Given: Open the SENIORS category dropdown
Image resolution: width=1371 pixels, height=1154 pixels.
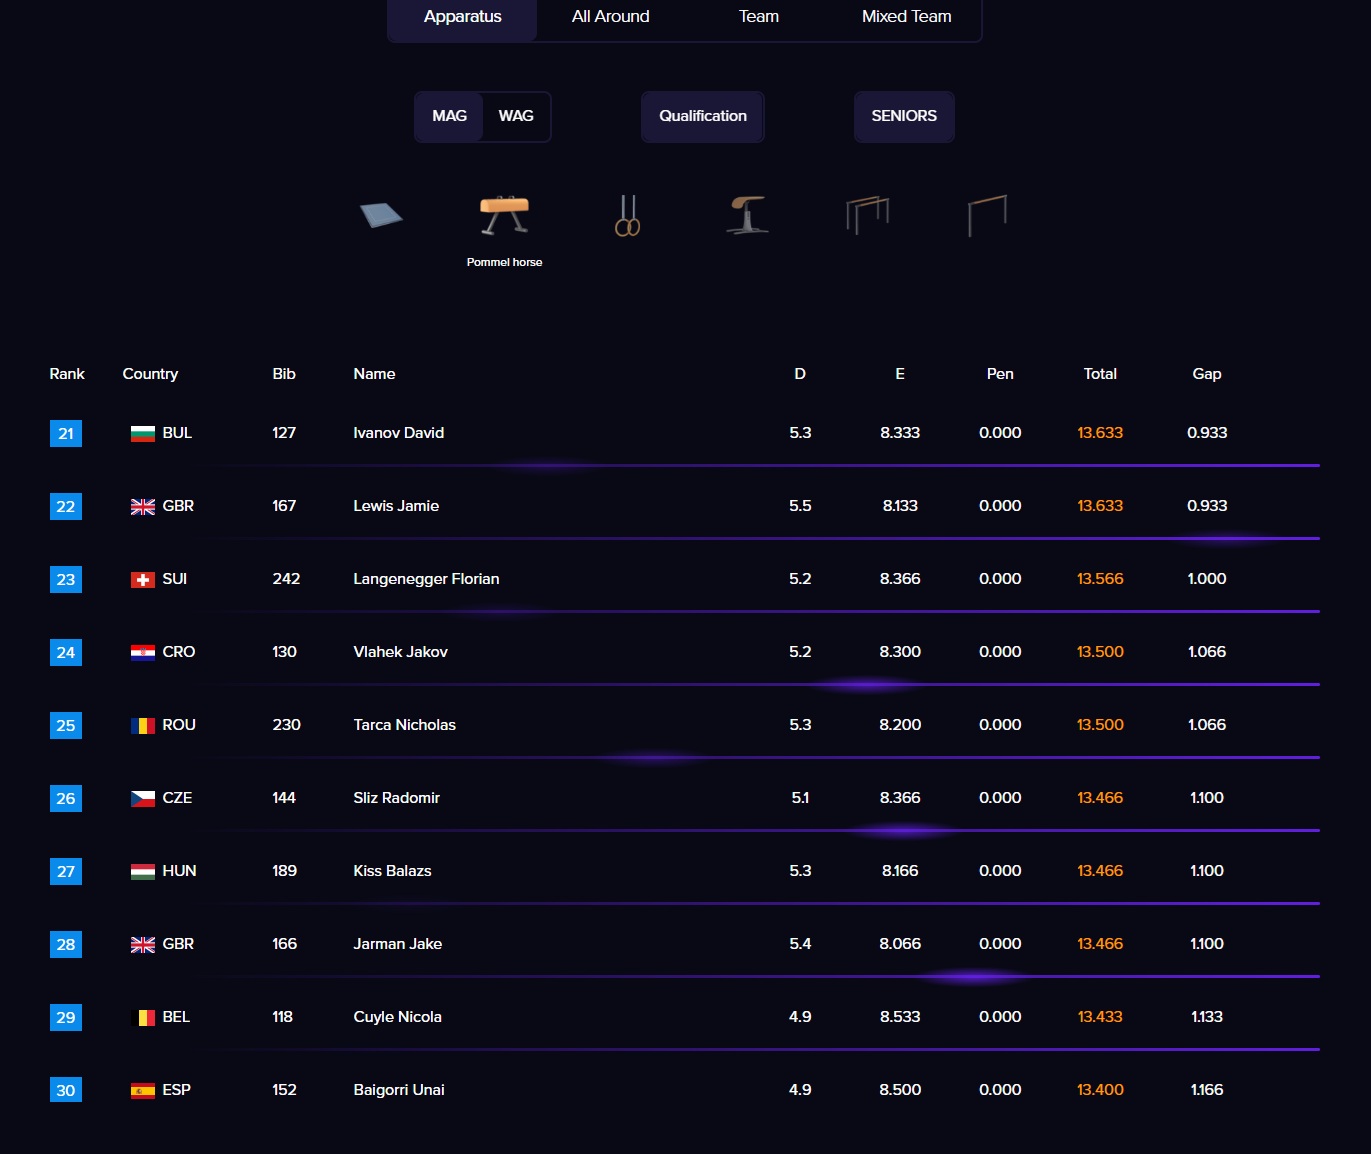Looking at the screenshot, I should [904, 116].
